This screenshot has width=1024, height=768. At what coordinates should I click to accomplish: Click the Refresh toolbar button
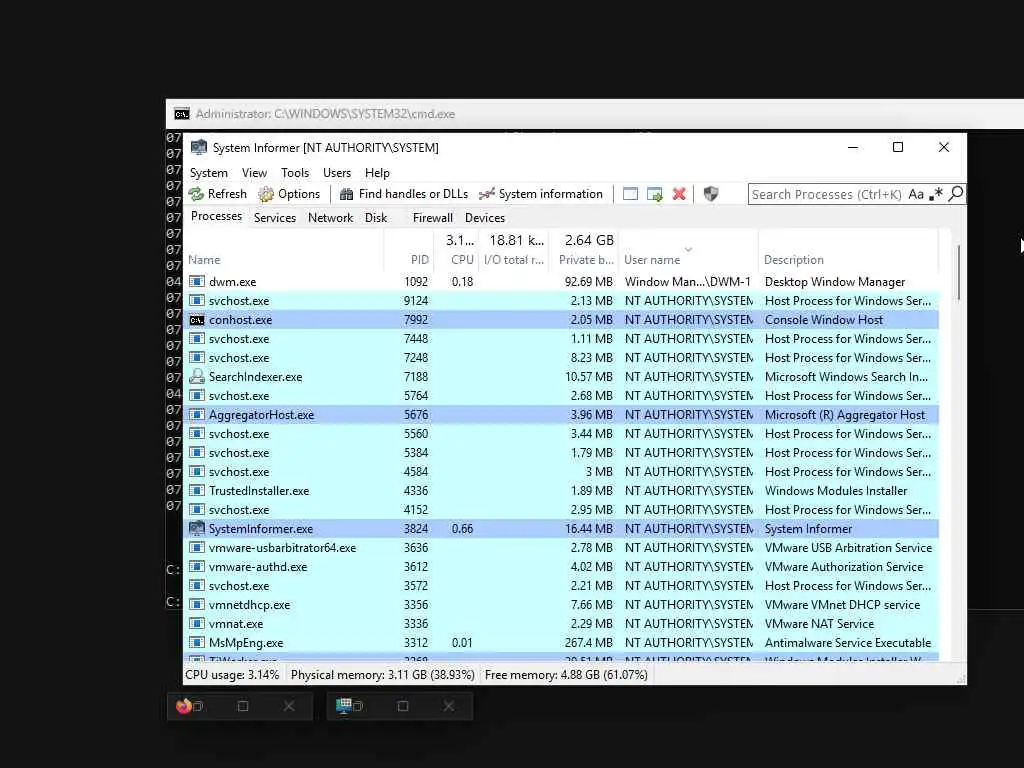[x=218, y=194]
